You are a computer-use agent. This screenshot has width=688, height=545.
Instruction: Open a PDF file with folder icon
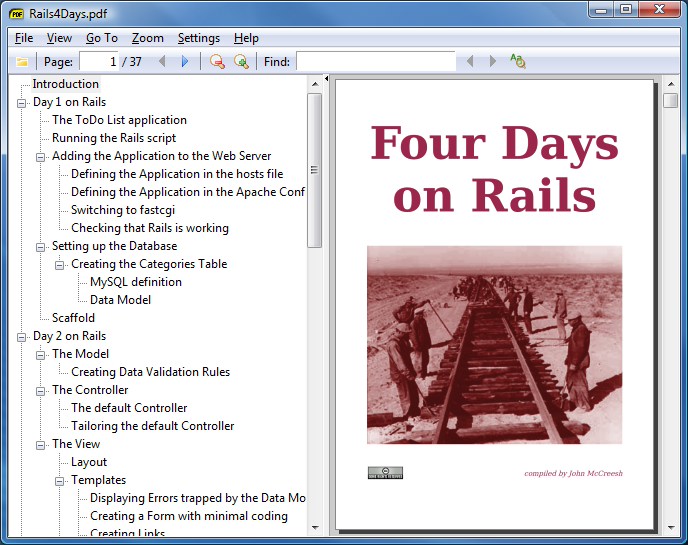[22, 62]
